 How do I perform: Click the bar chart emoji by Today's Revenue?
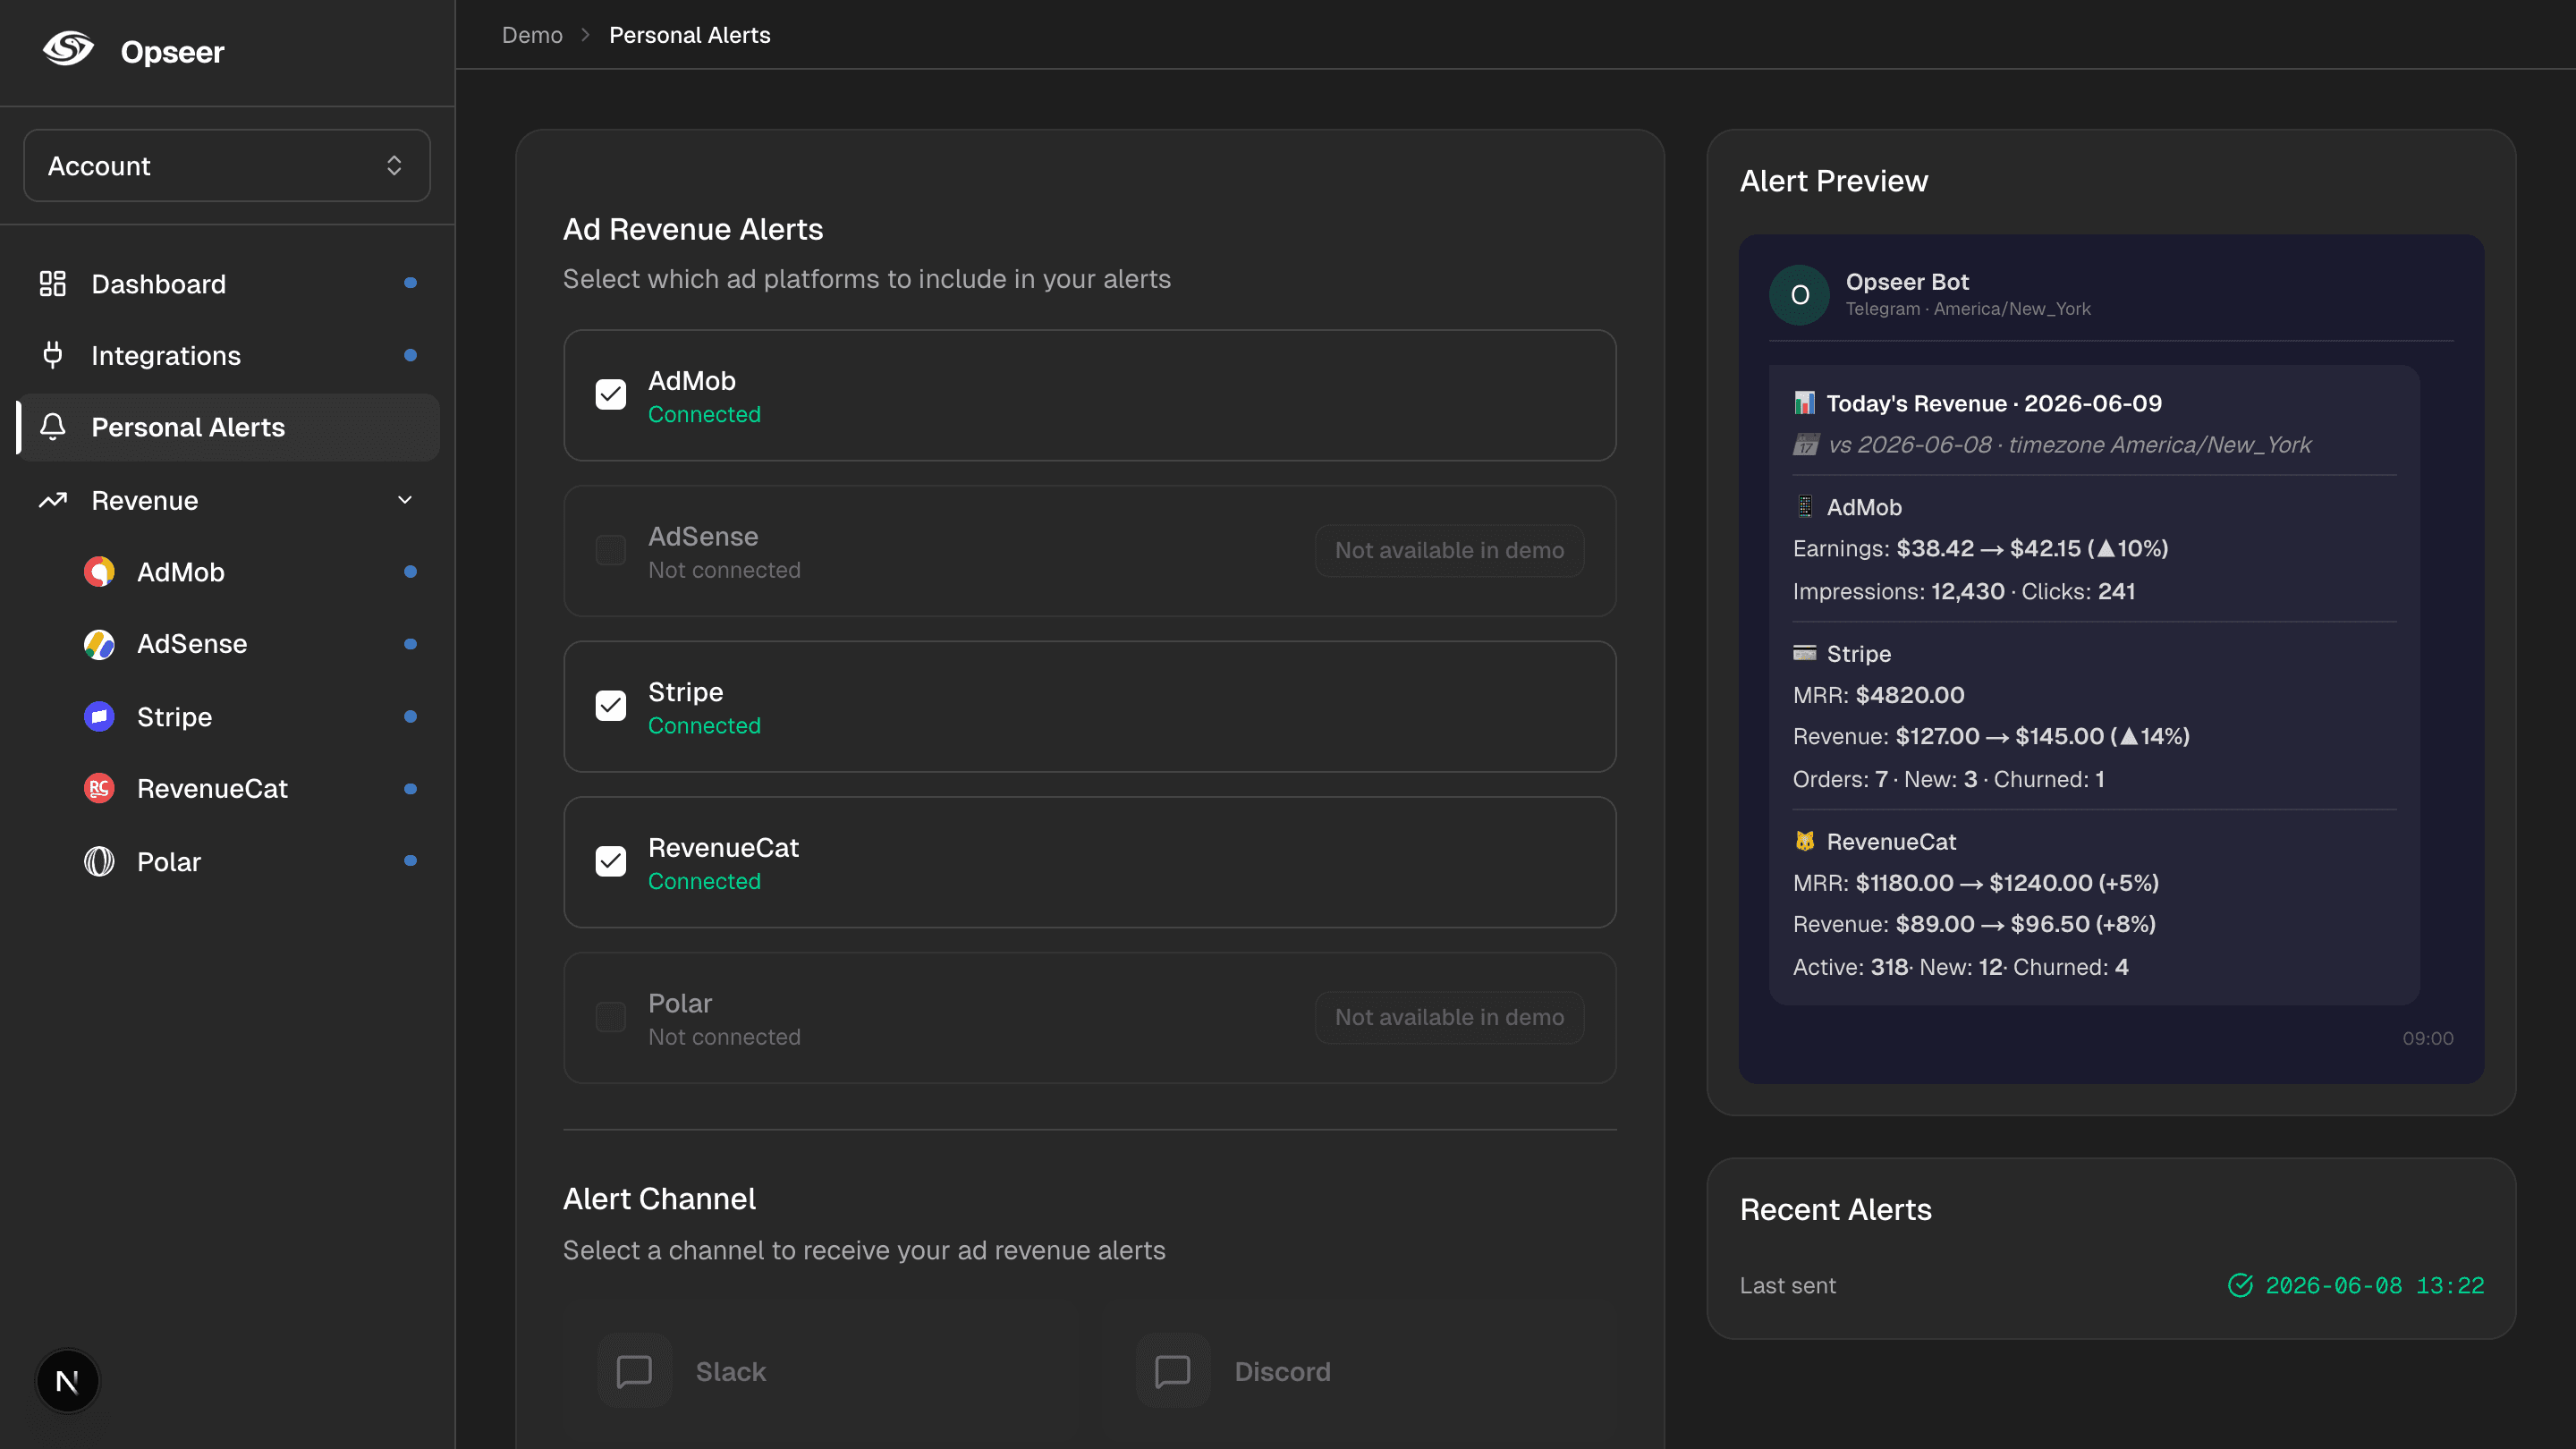tap(1804, 403)
